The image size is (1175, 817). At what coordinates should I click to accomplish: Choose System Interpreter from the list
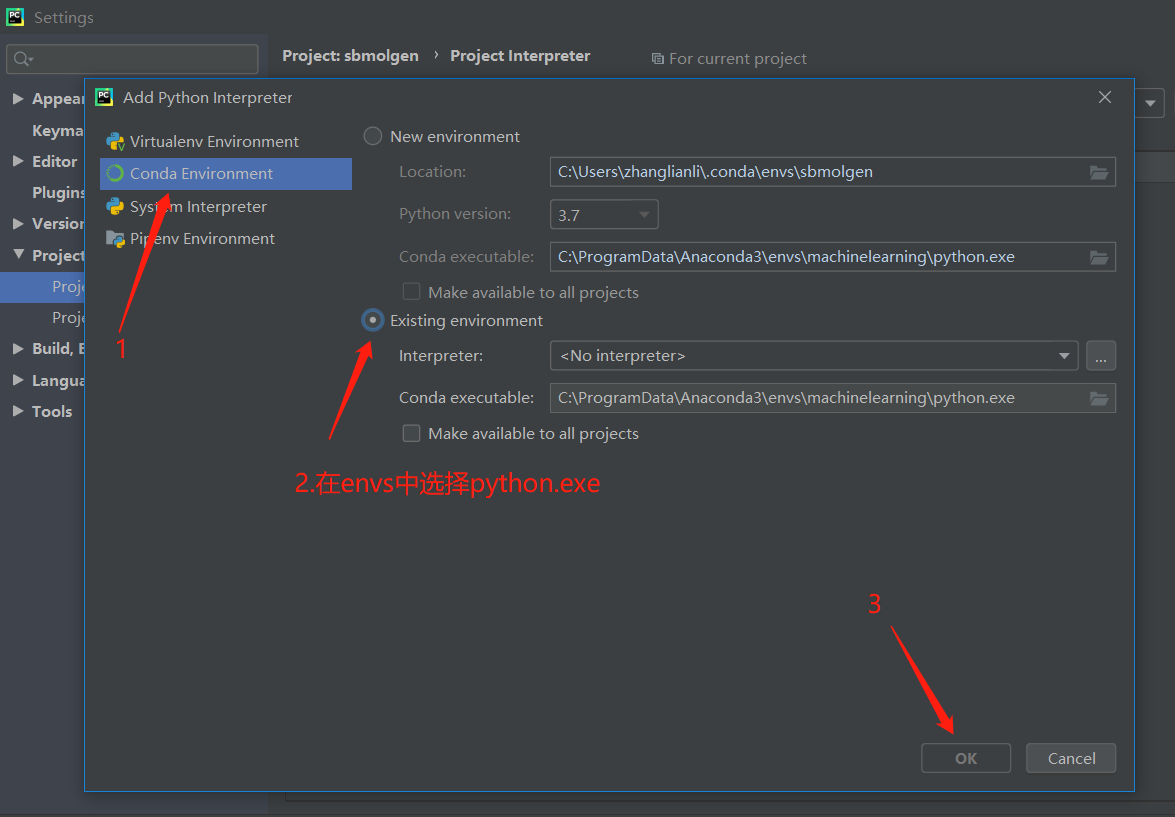pos(197,206)
